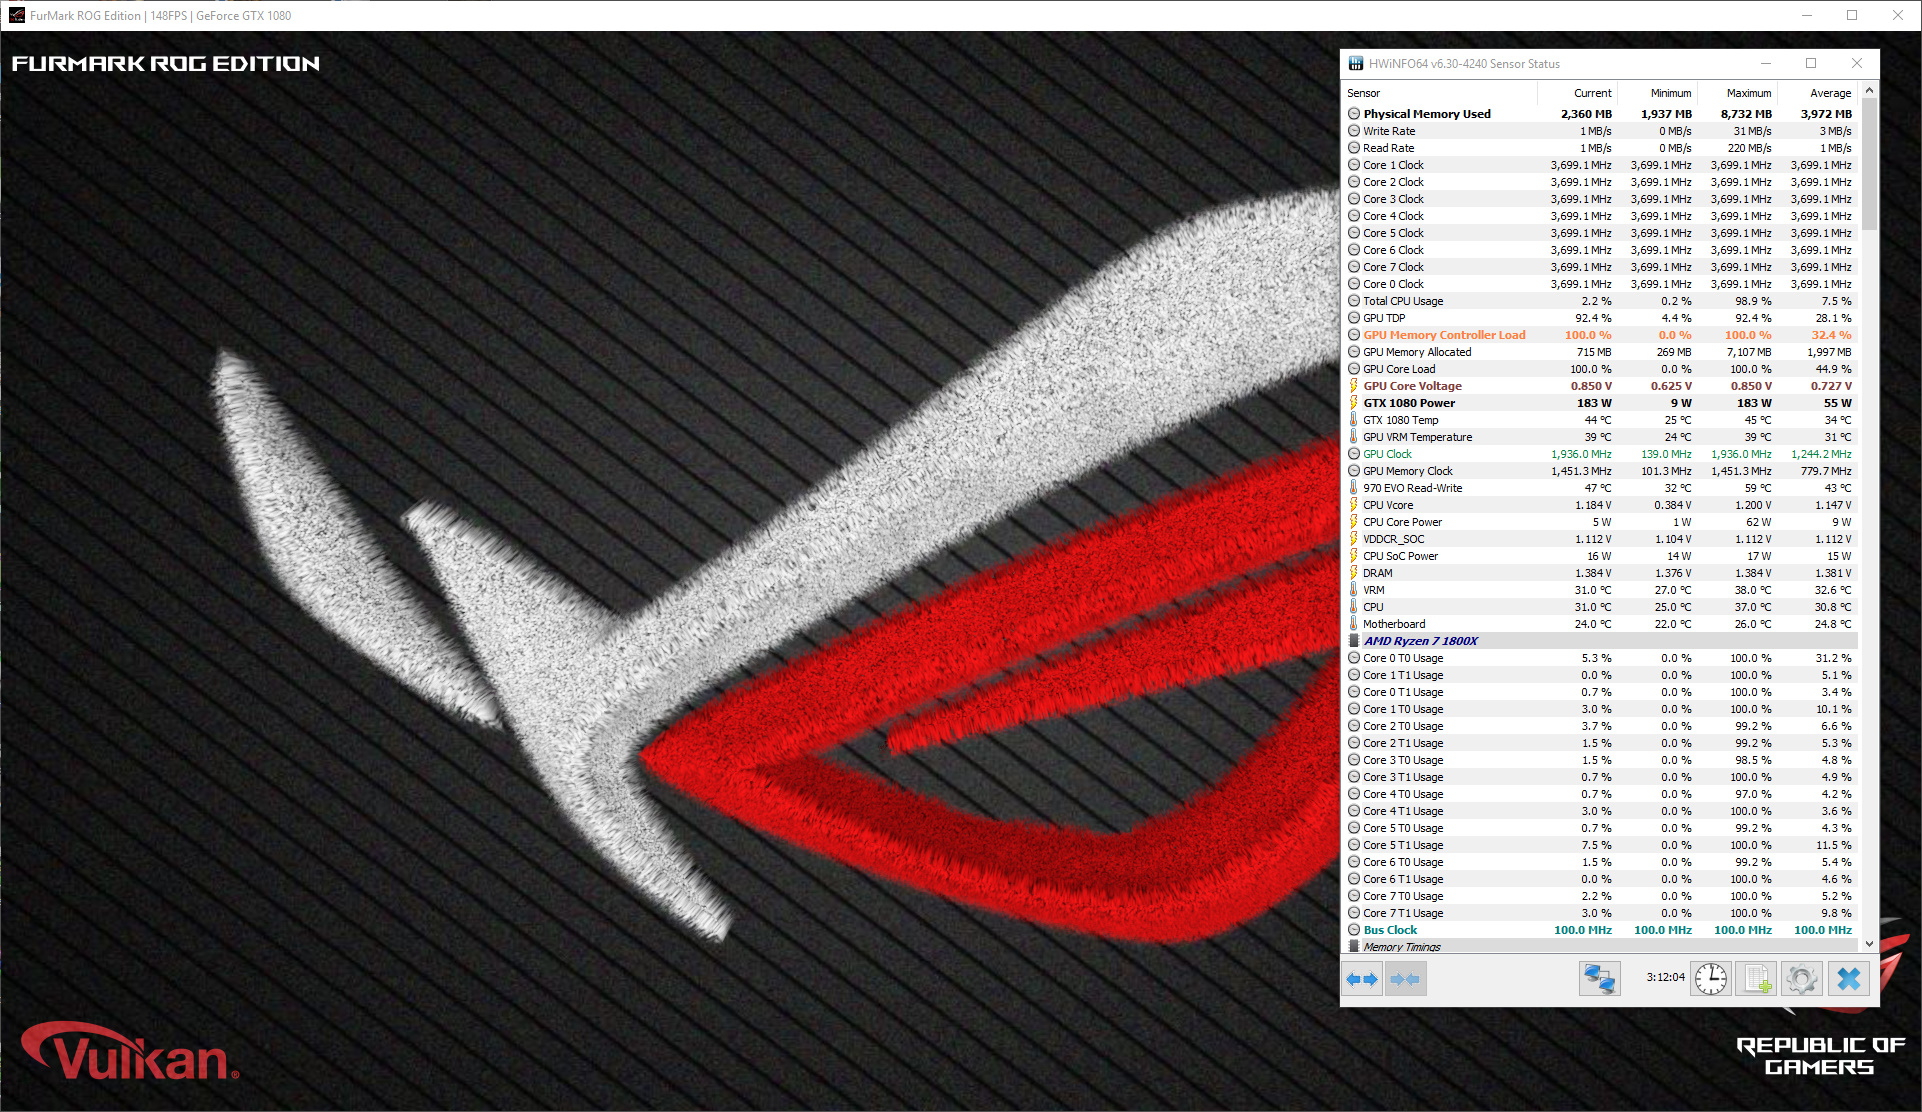Click the 1,936.0 MHz current GPU Clock value
1922x1112 pixels.
point(1581,454)
